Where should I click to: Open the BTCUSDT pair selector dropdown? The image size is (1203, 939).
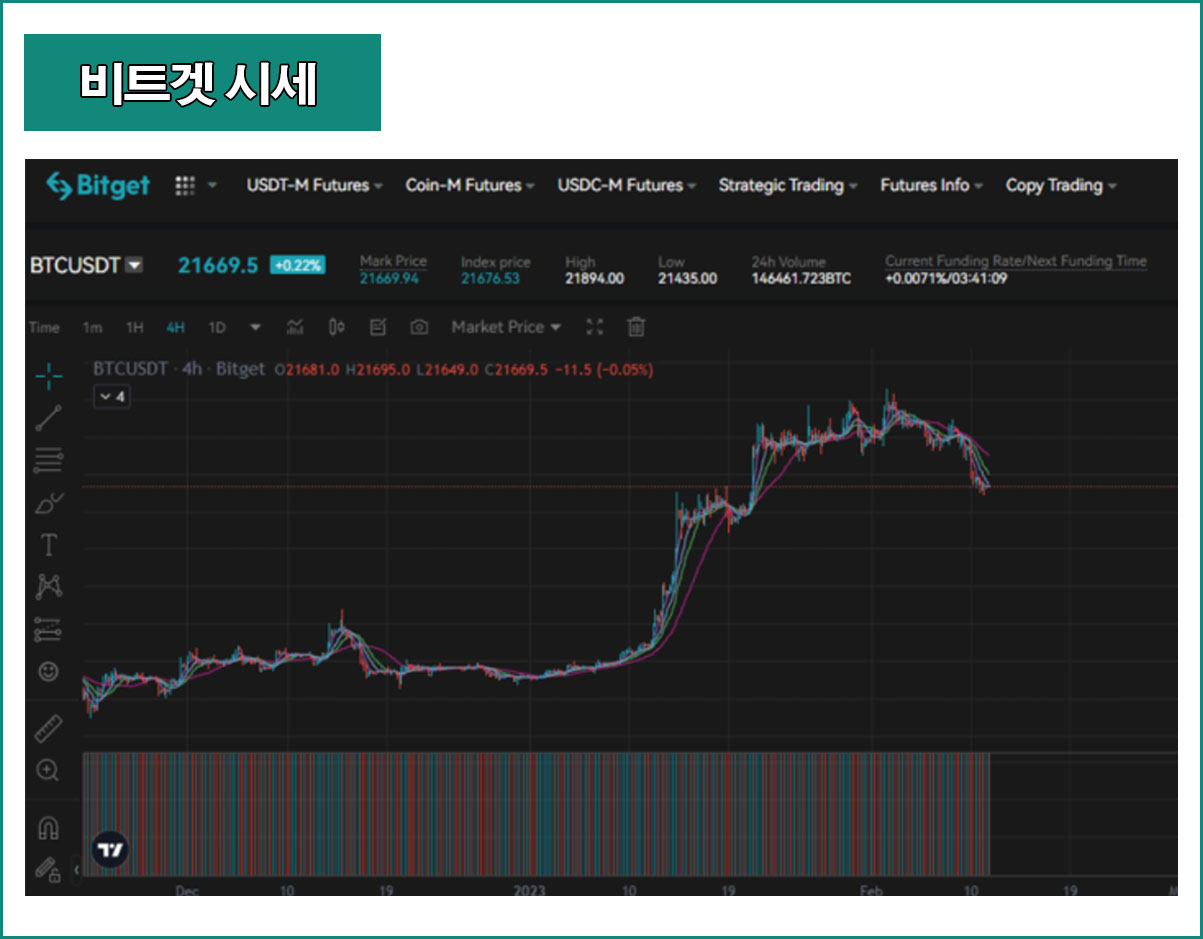(x=134, y=265)
